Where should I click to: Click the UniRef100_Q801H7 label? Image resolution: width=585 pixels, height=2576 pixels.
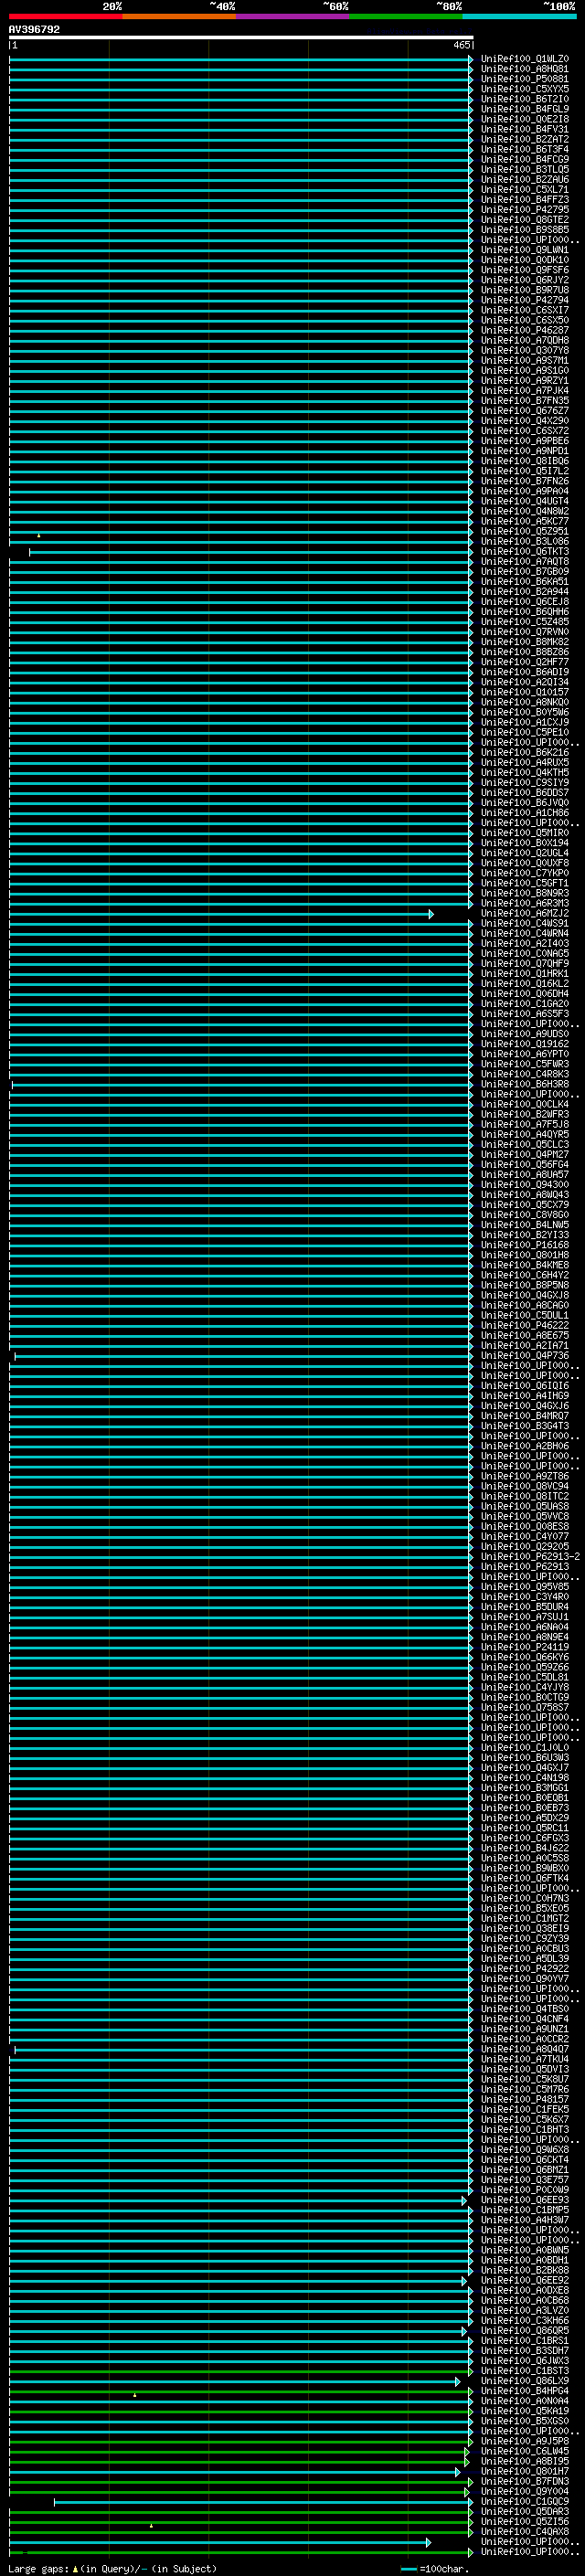point(524,2471)
